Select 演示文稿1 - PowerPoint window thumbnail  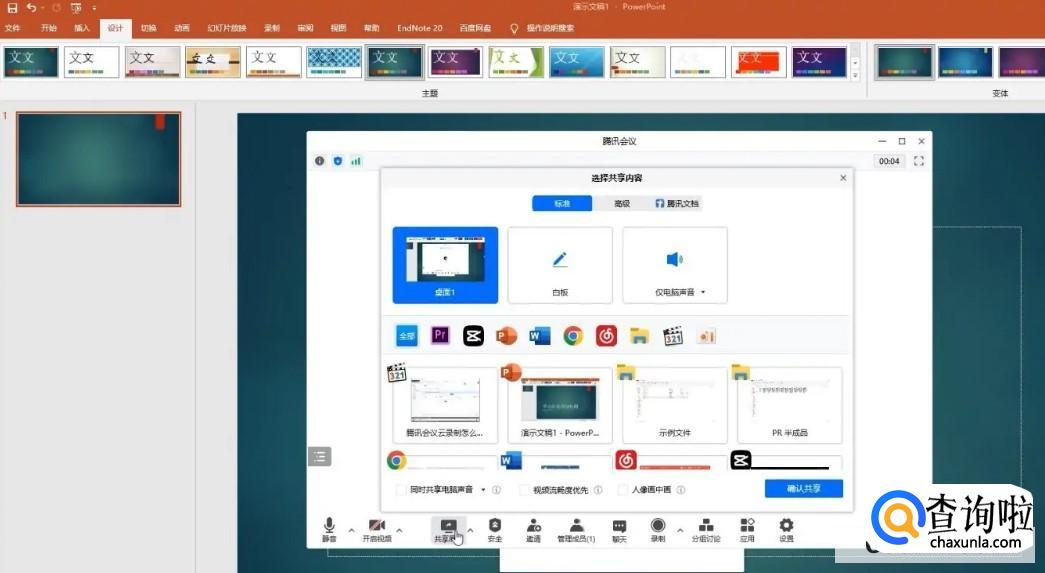click(x=560, y=405)
